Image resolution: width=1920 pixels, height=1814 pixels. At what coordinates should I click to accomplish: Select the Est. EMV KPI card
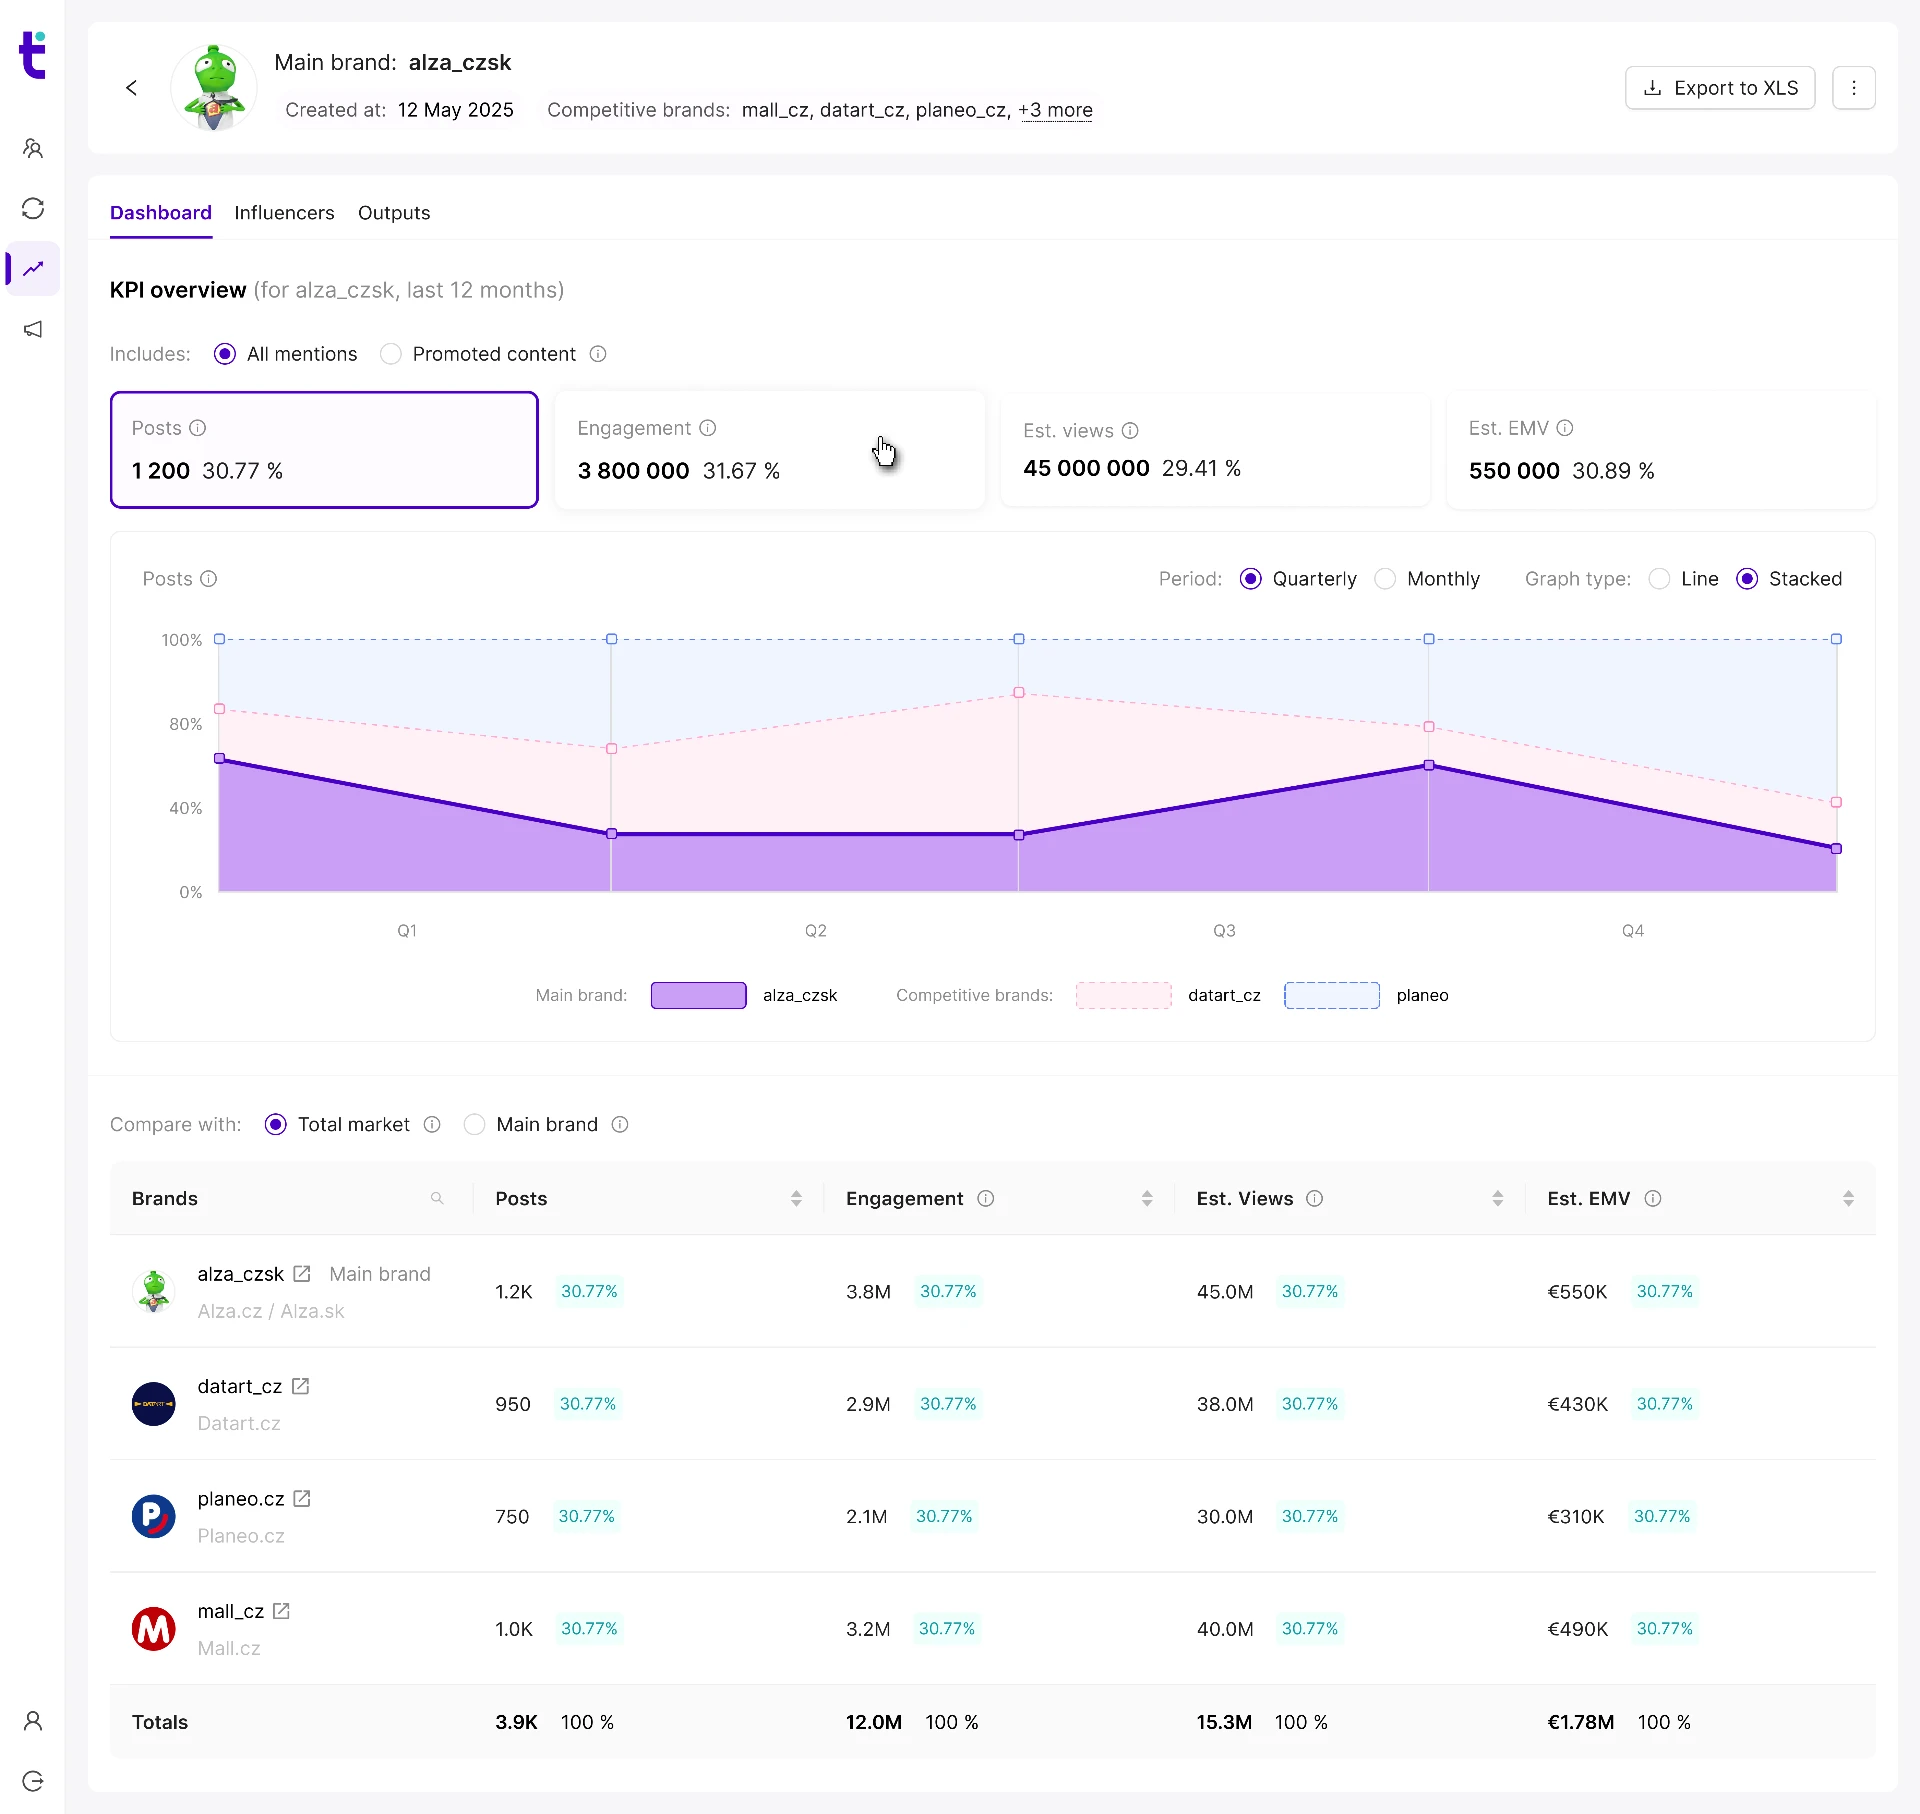pos(1661,450)
